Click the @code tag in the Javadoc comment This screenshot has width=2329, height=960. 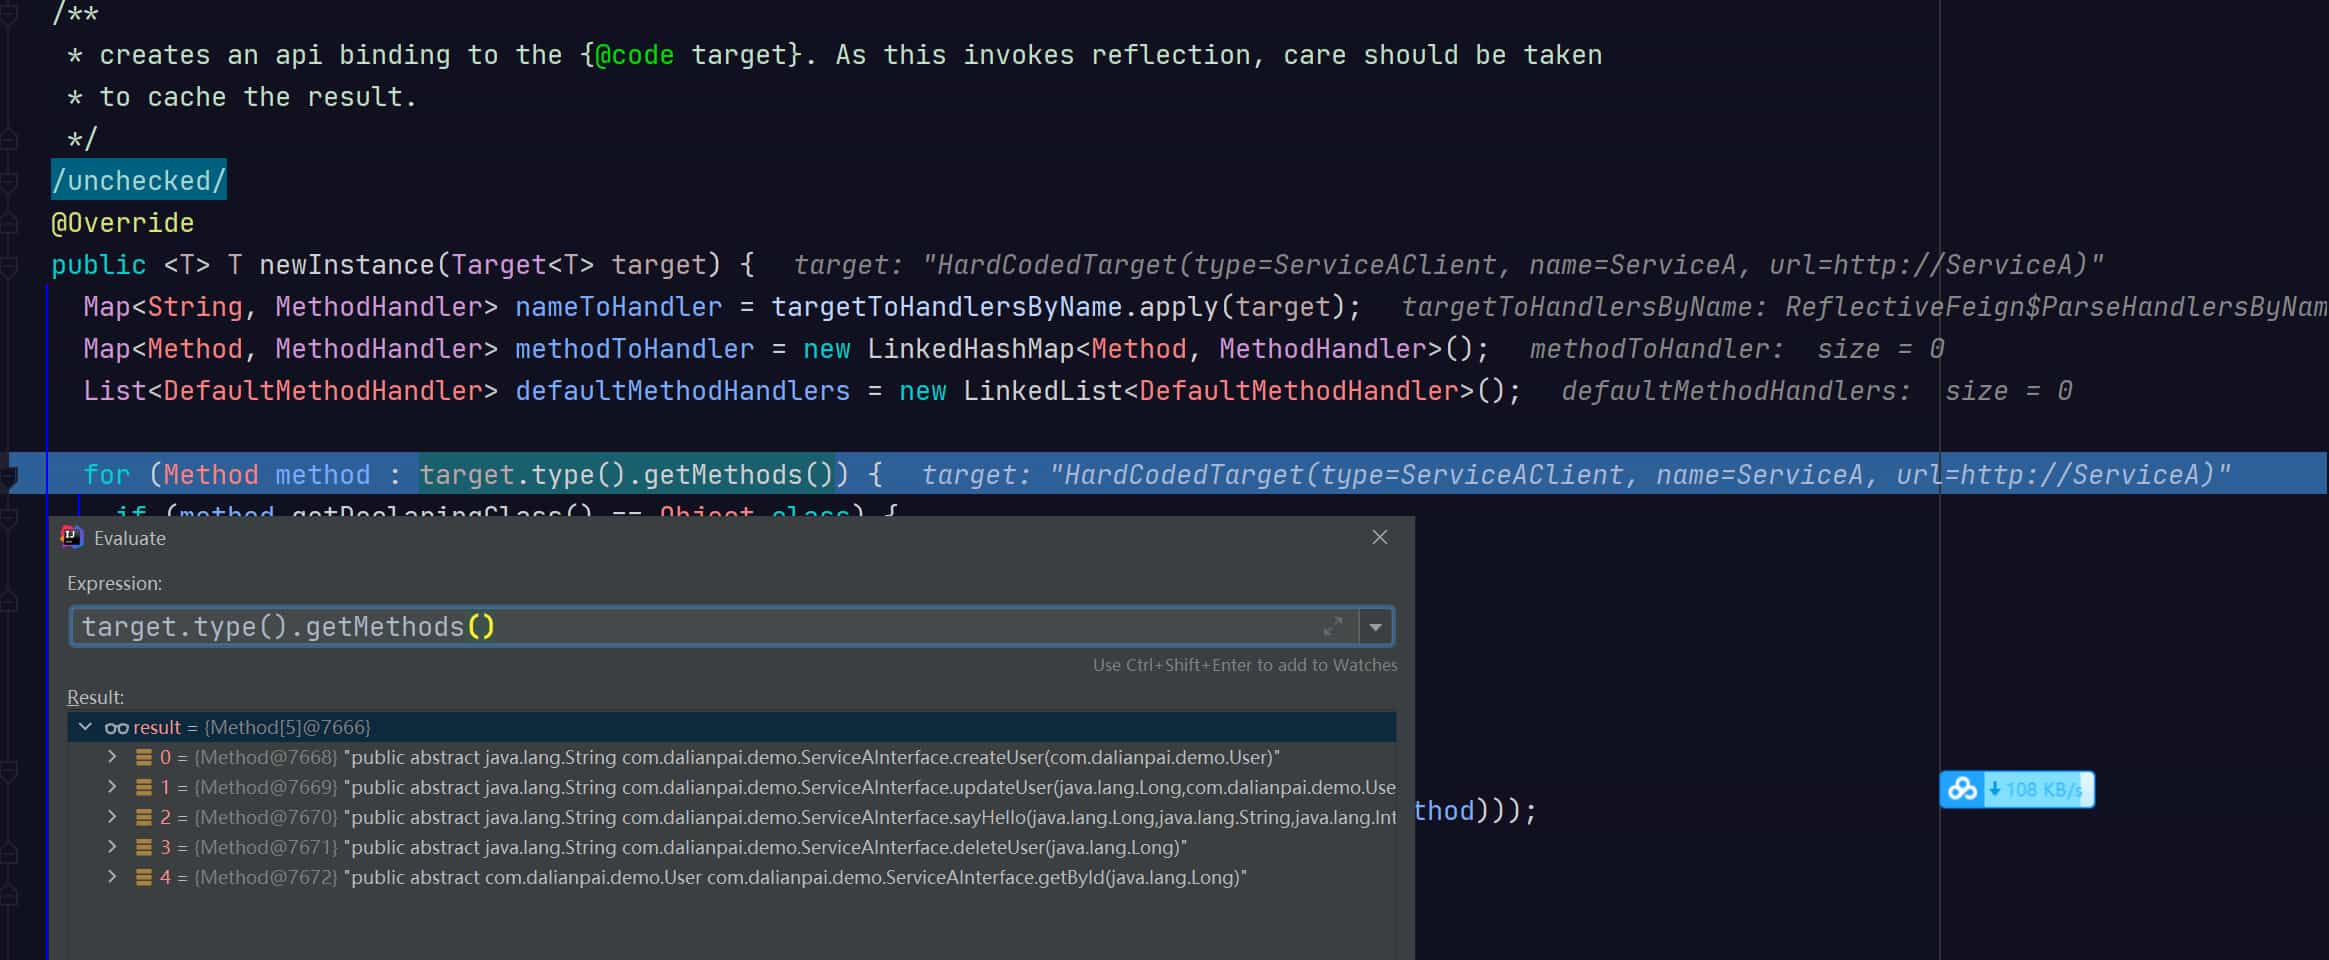[x=635, y=54]
